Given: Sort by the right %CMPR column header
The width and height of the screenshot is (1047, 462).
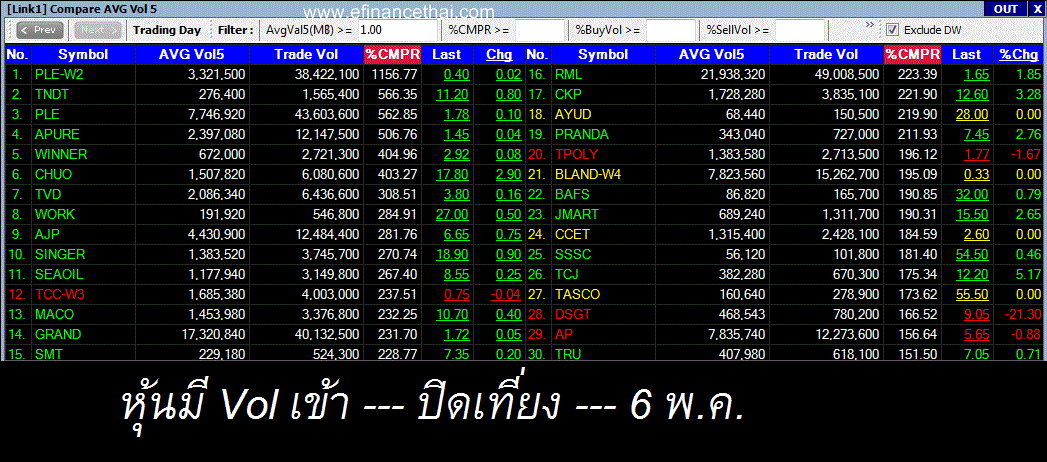Looking at the screenshot, I should pyautogui.click(x=912, y=55).
